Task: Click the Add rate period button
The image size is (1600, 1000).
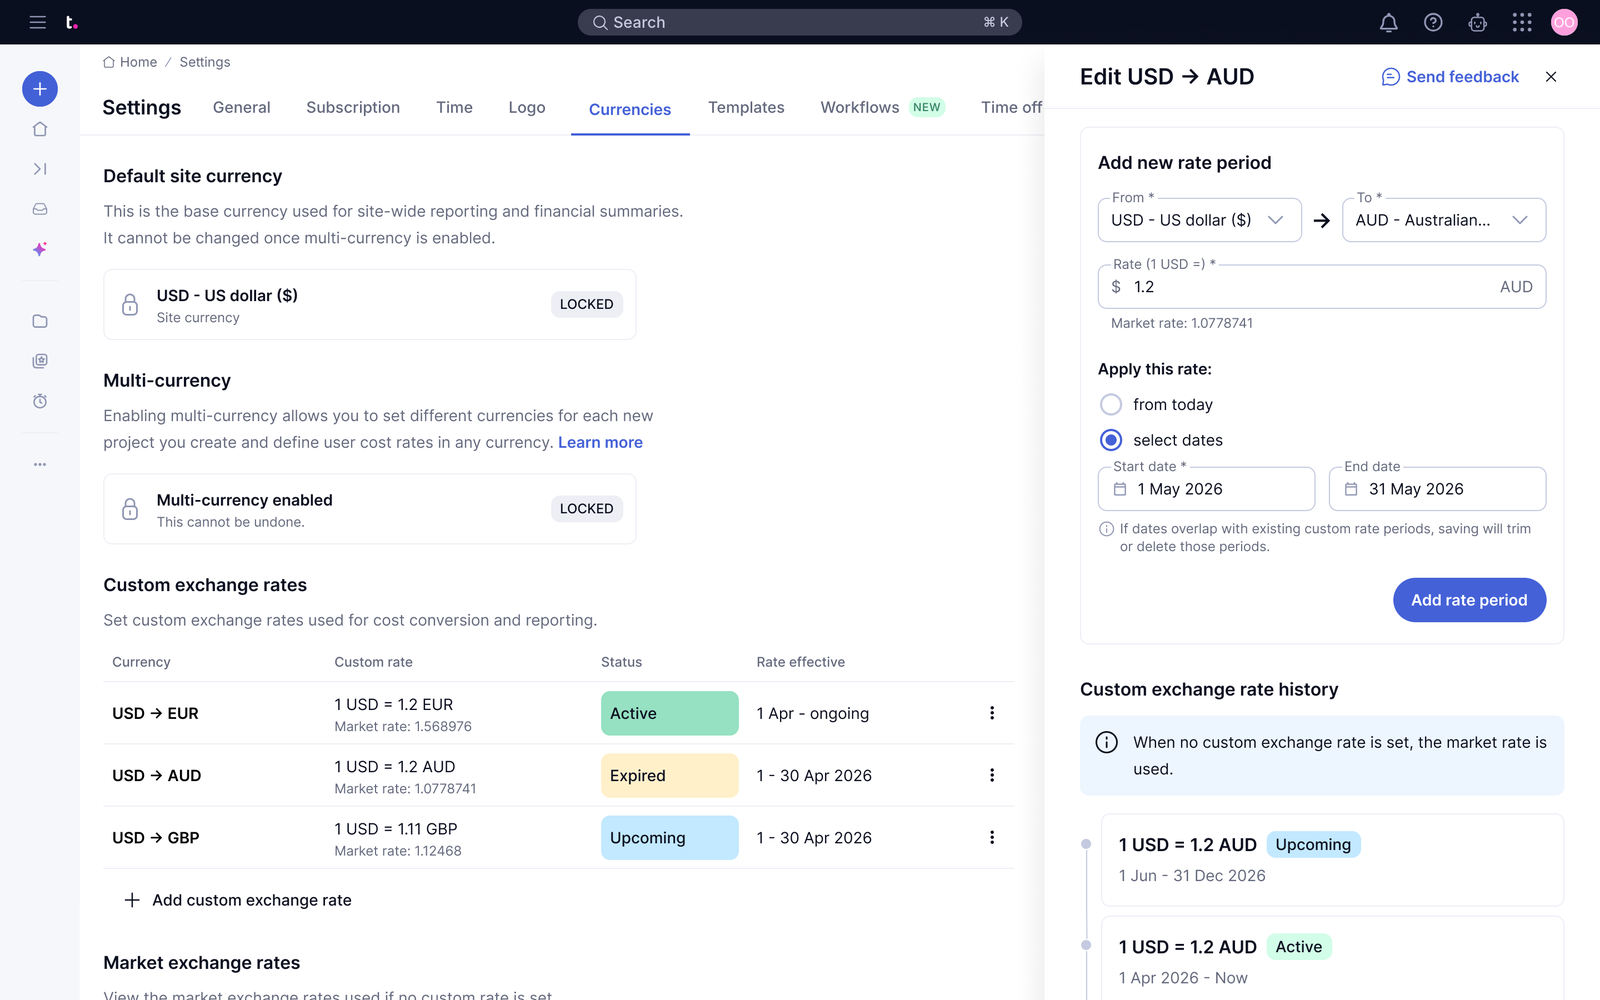Action: tap(1469, 600)
